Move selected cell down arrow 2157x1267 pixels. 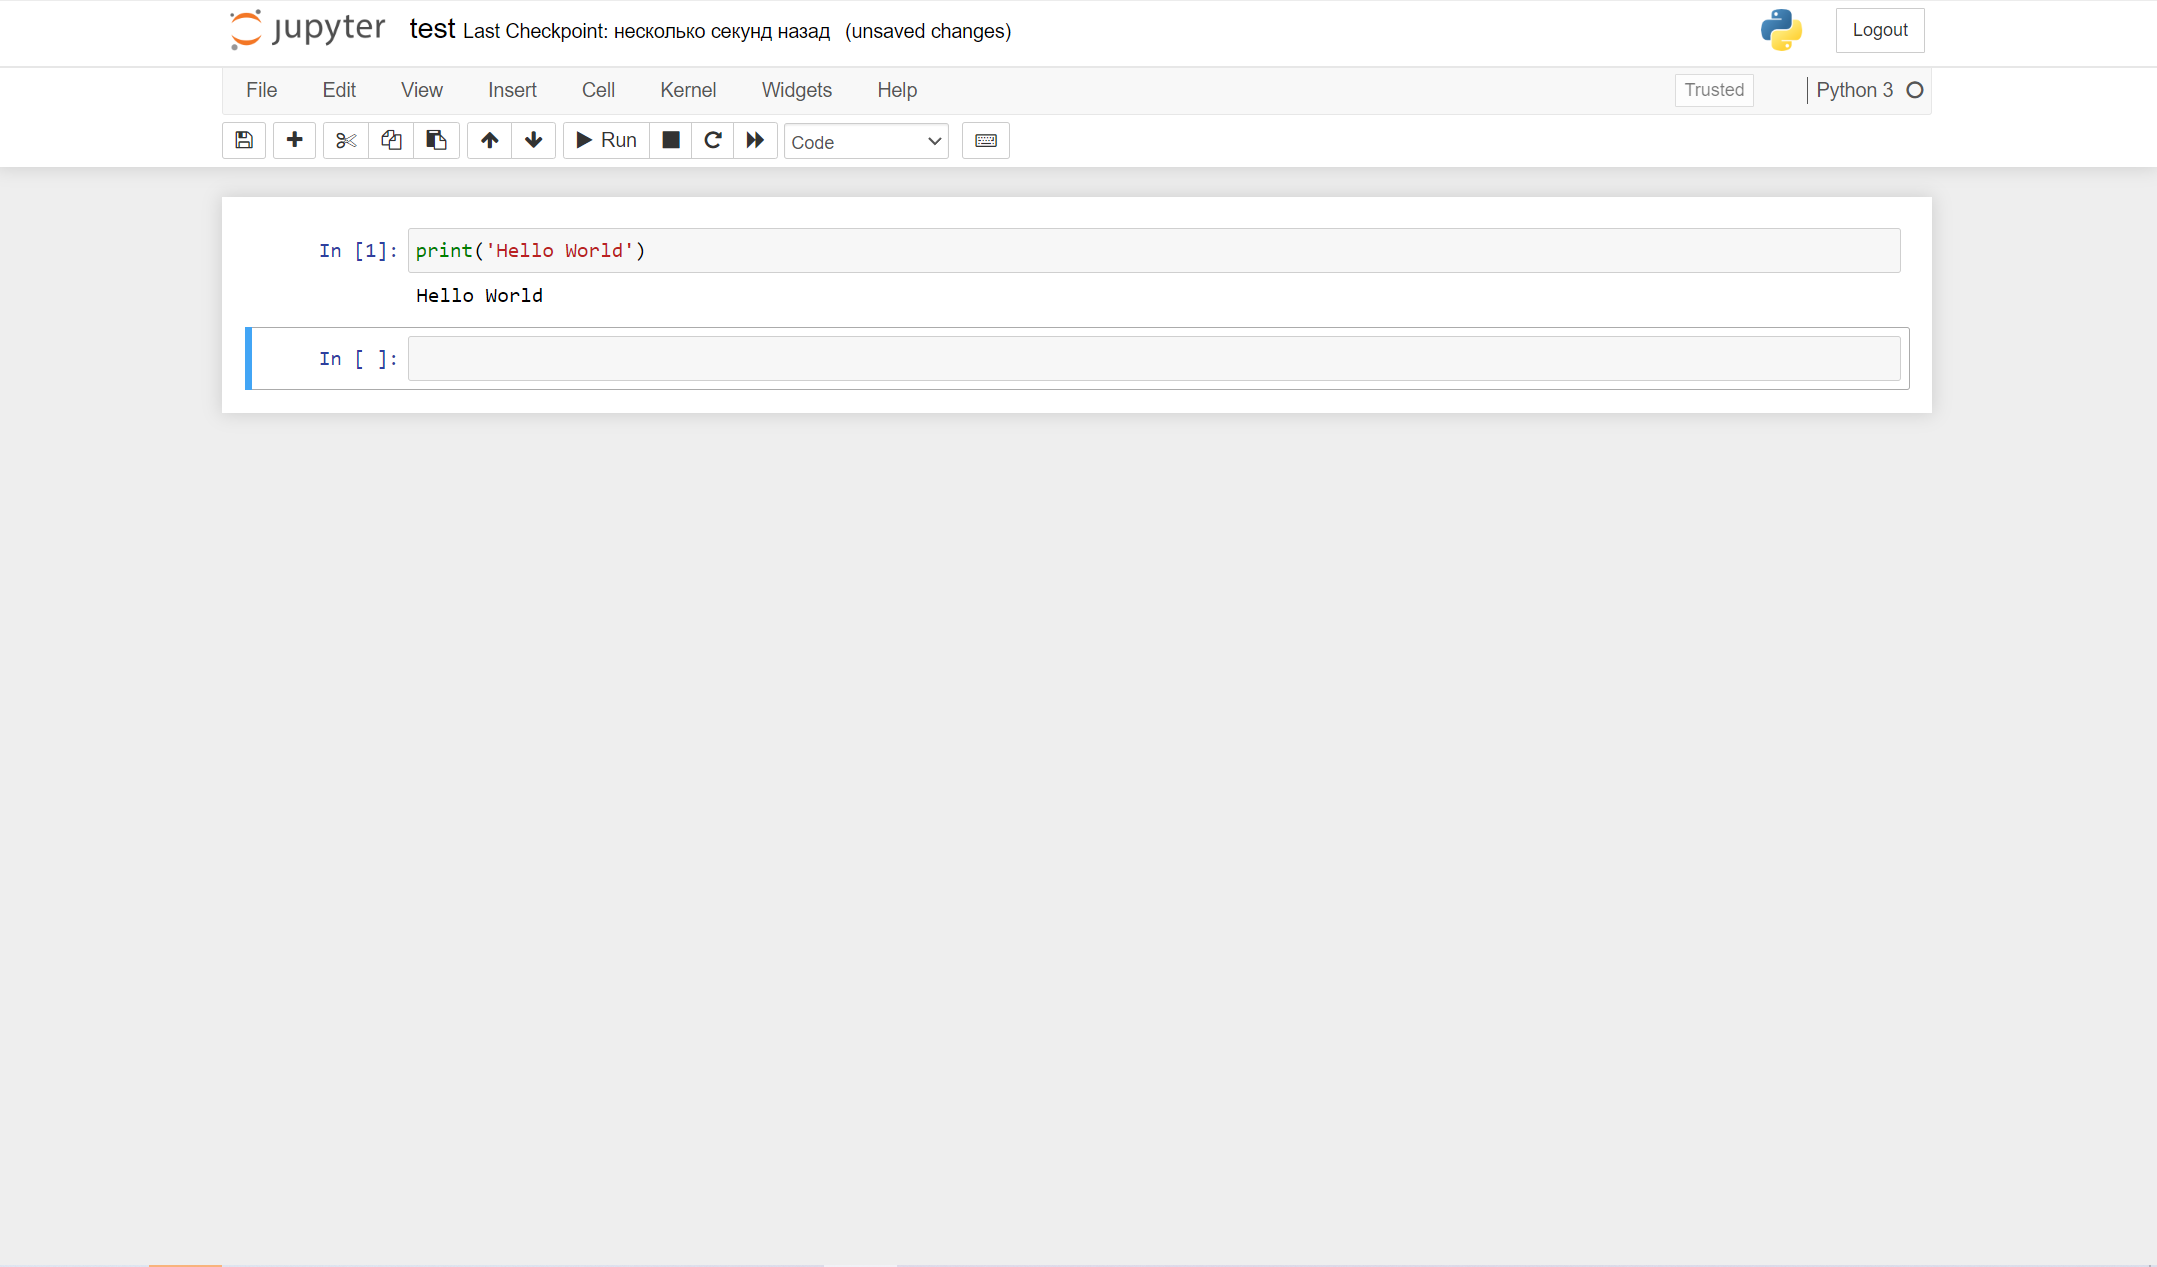(534, 140)
